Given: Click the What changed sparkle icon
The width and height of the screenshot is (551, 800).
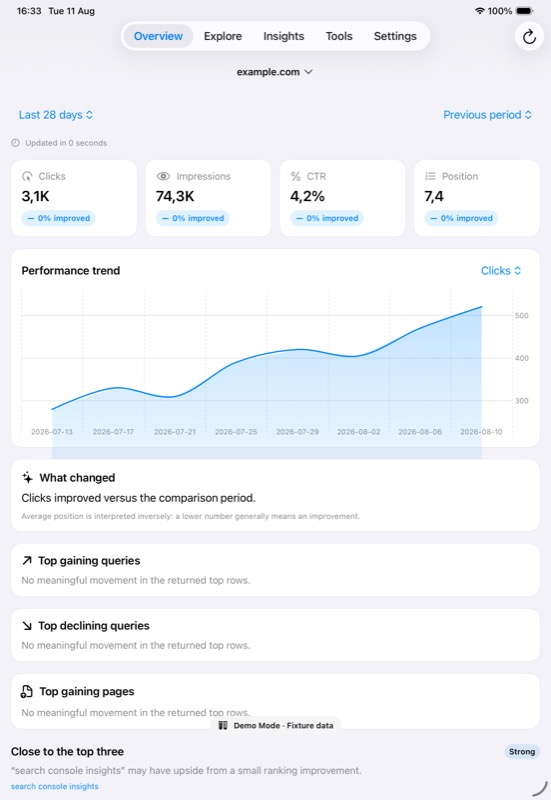Looking at the screenshot, I should pos(28,478).
